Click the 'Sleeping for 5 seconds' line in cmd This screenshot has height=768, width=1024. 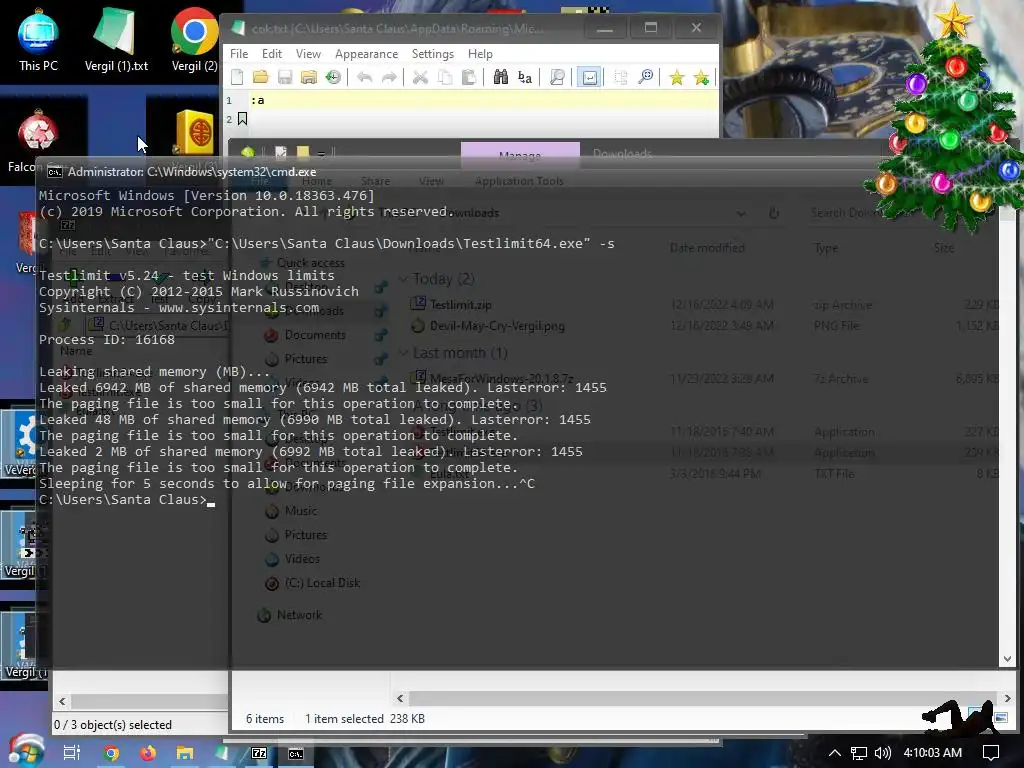click(287, 483)
